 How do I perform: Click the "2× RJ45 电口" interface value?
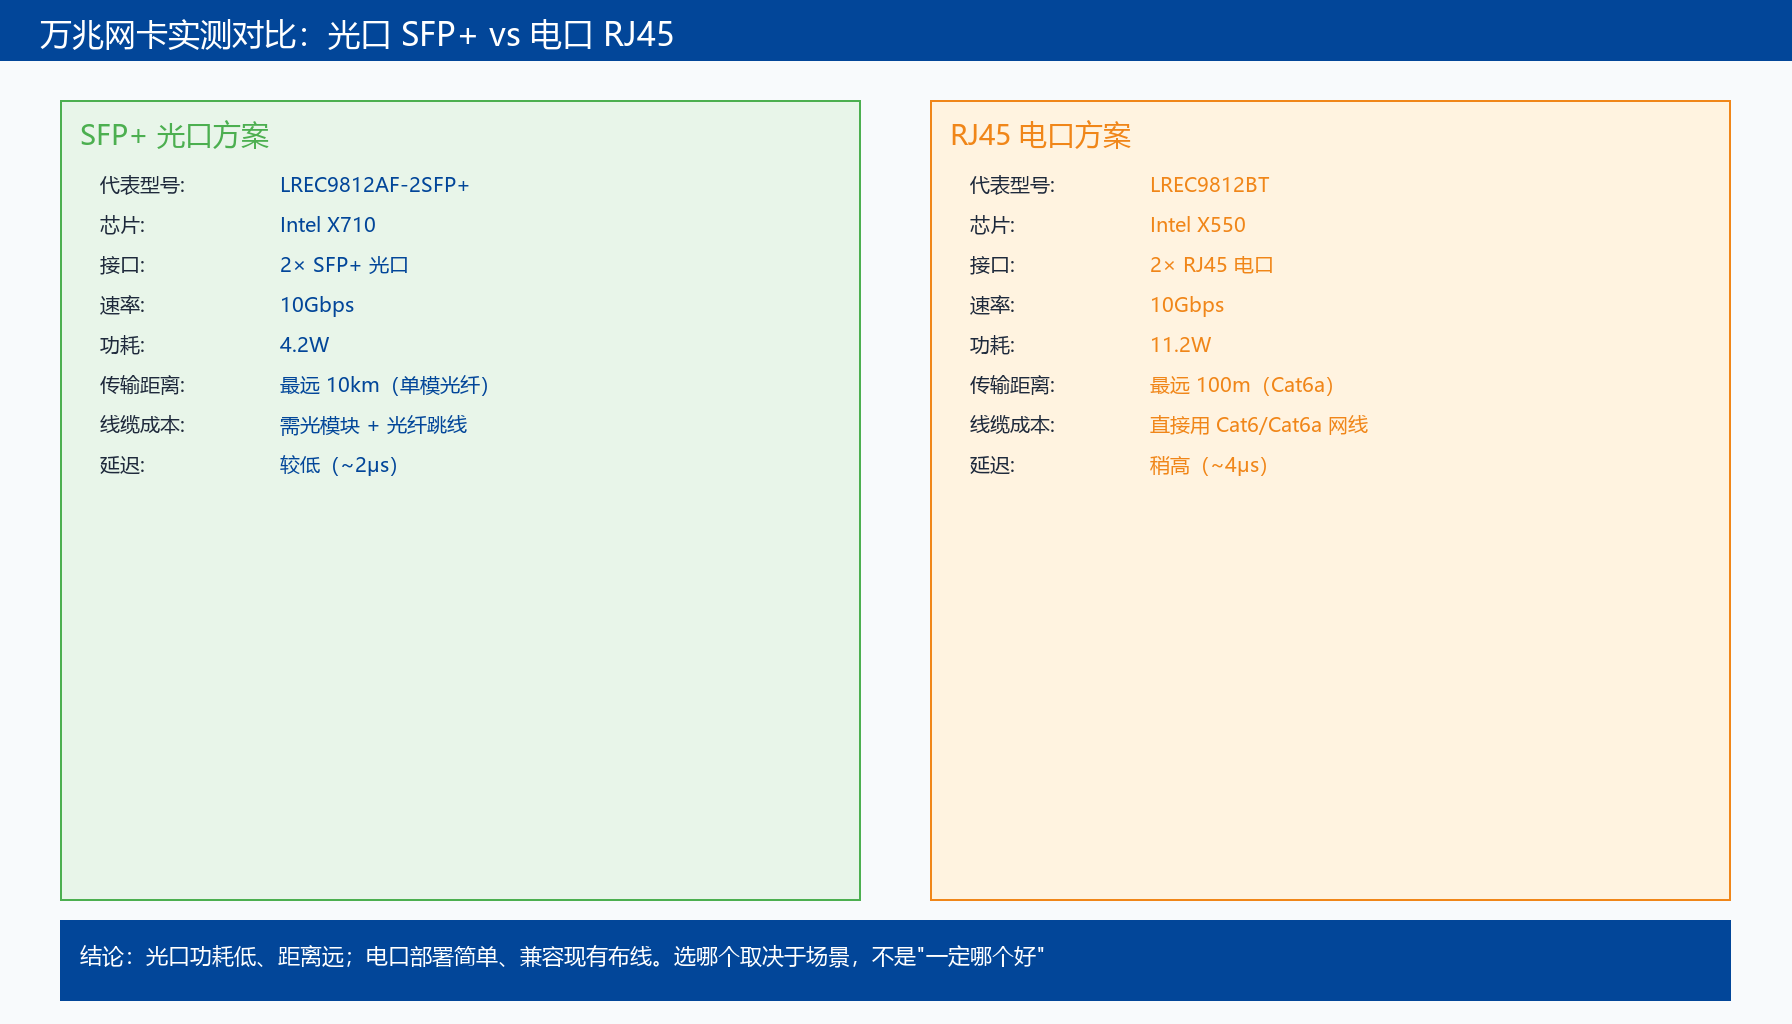(1212, 265)
